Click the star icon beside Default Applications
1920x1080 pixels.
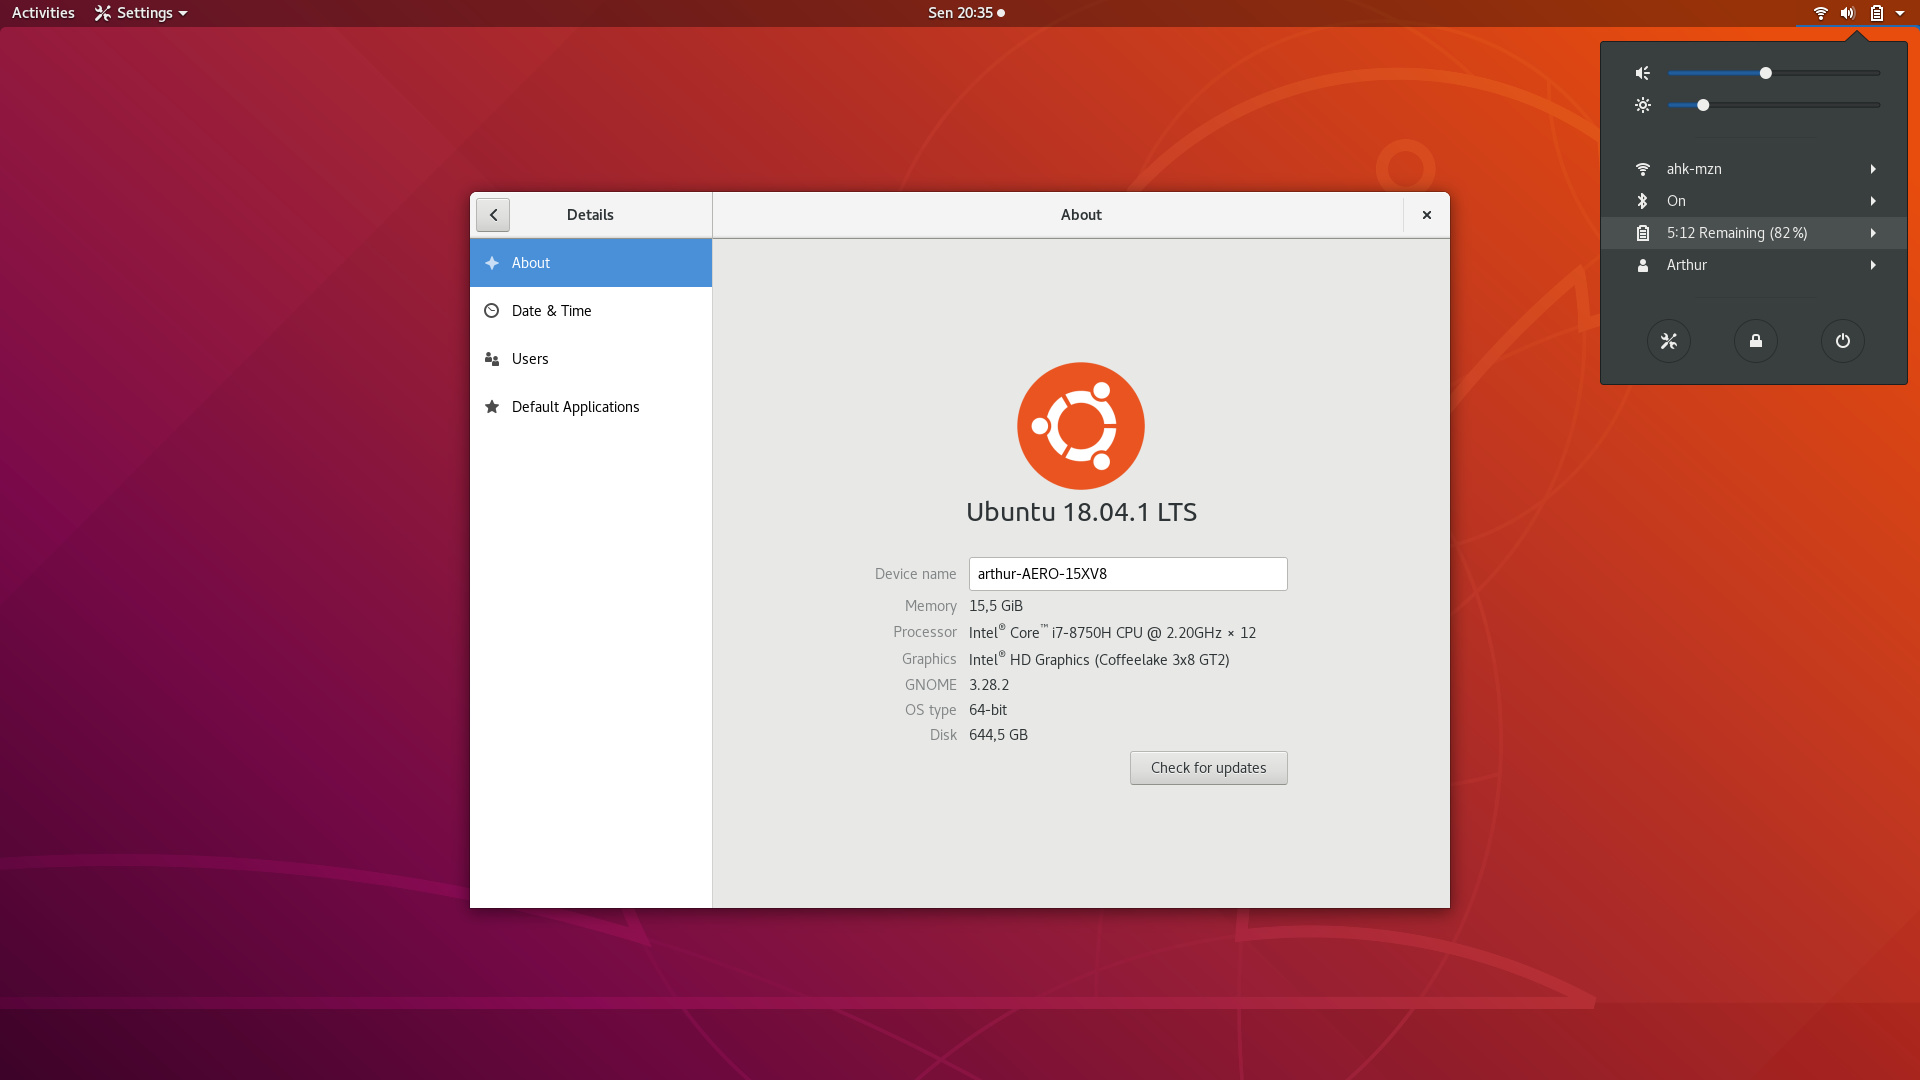coord(492,407)
